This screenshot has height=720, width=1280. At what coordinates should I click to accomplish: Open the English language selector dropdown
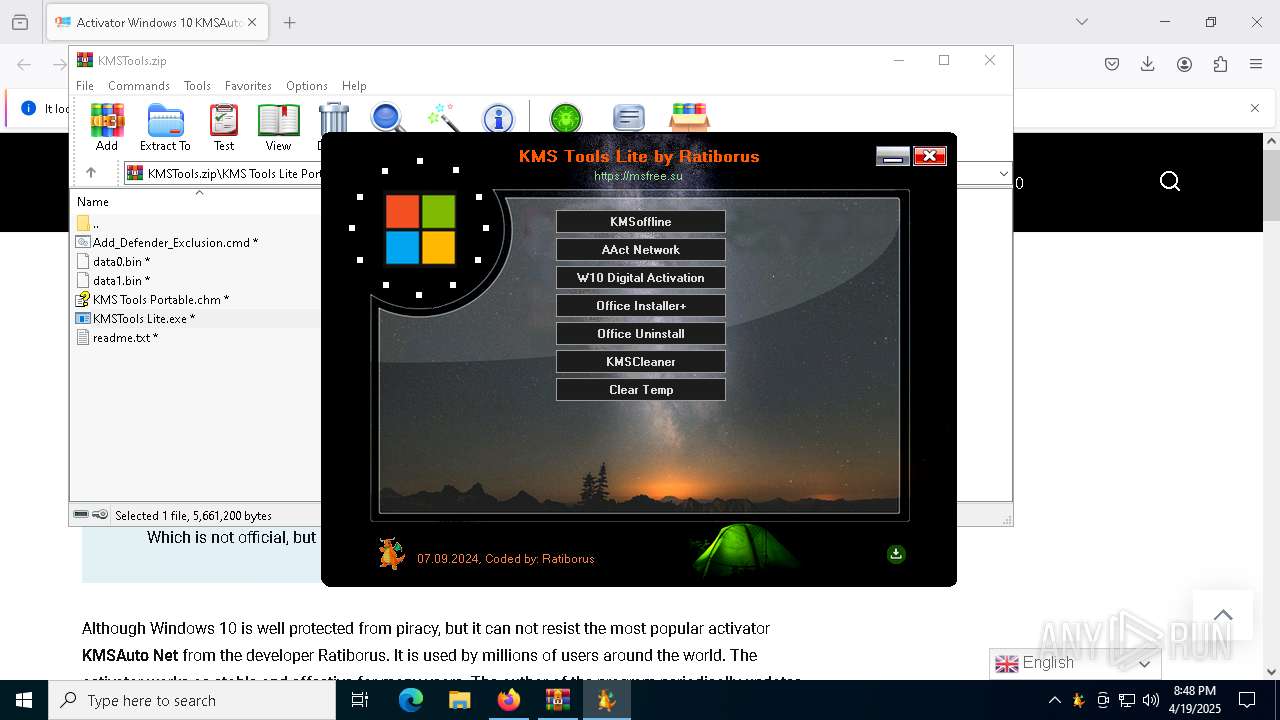[x=1076, y=663]
